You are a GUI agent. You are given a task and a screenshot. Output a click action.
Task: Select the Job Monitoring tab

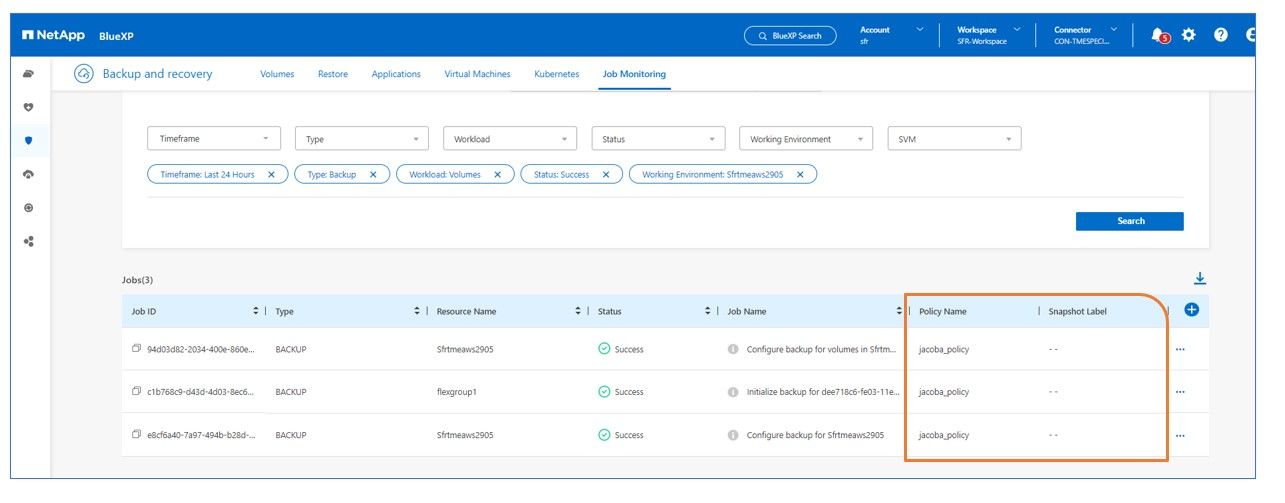coord(634,74)
